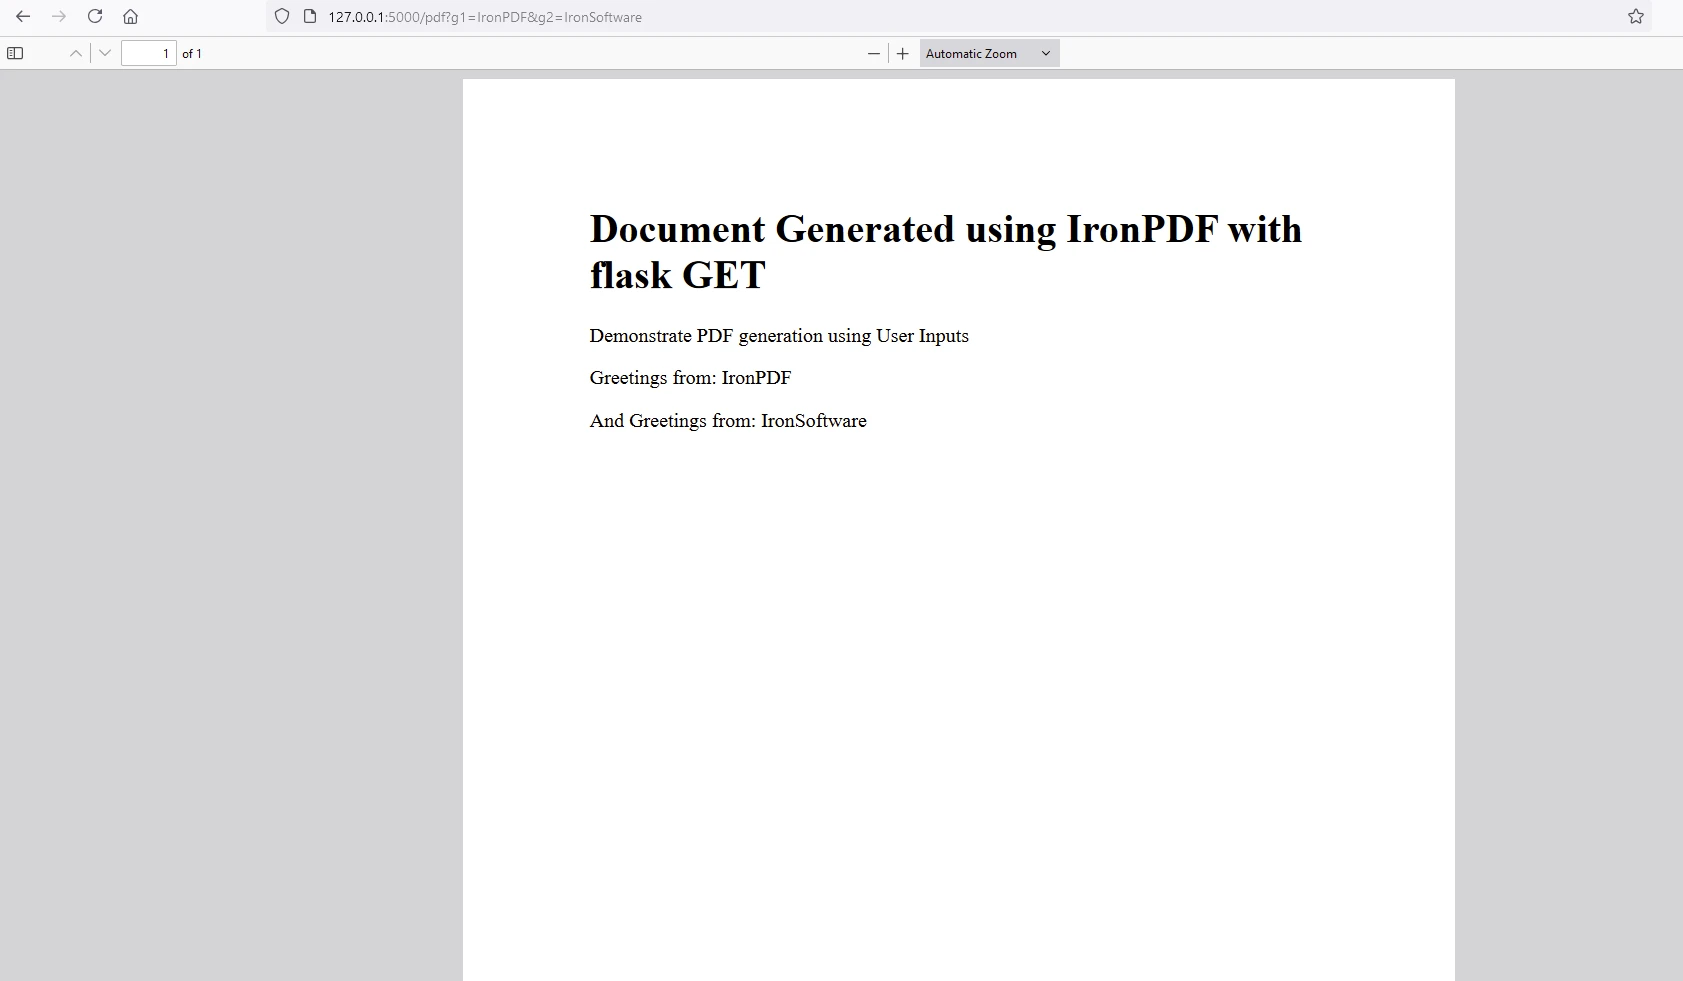Image resolution: width=1683 pixels, height=981 pixels.
Task: Toggle the PDF sidebar panel
Action: (x=15, y=53)
